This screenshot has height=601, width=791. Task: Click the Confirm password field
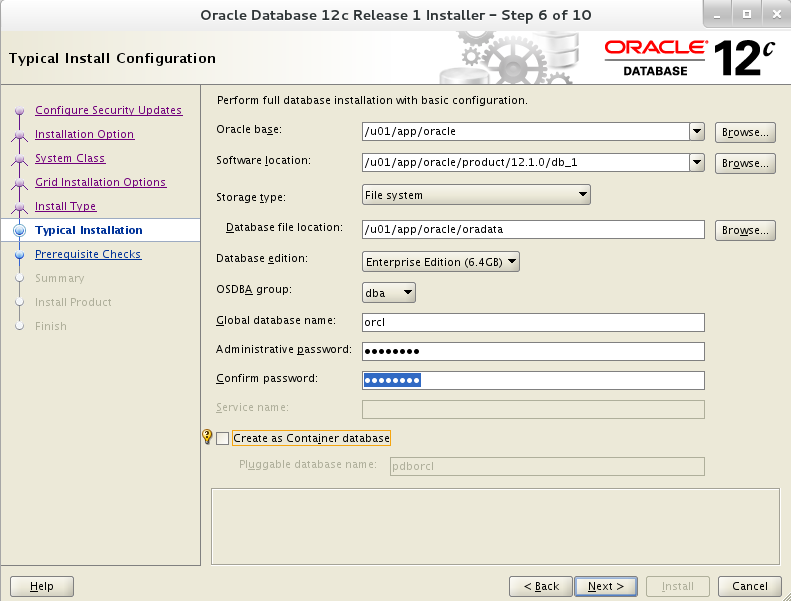tap(533, 380)
